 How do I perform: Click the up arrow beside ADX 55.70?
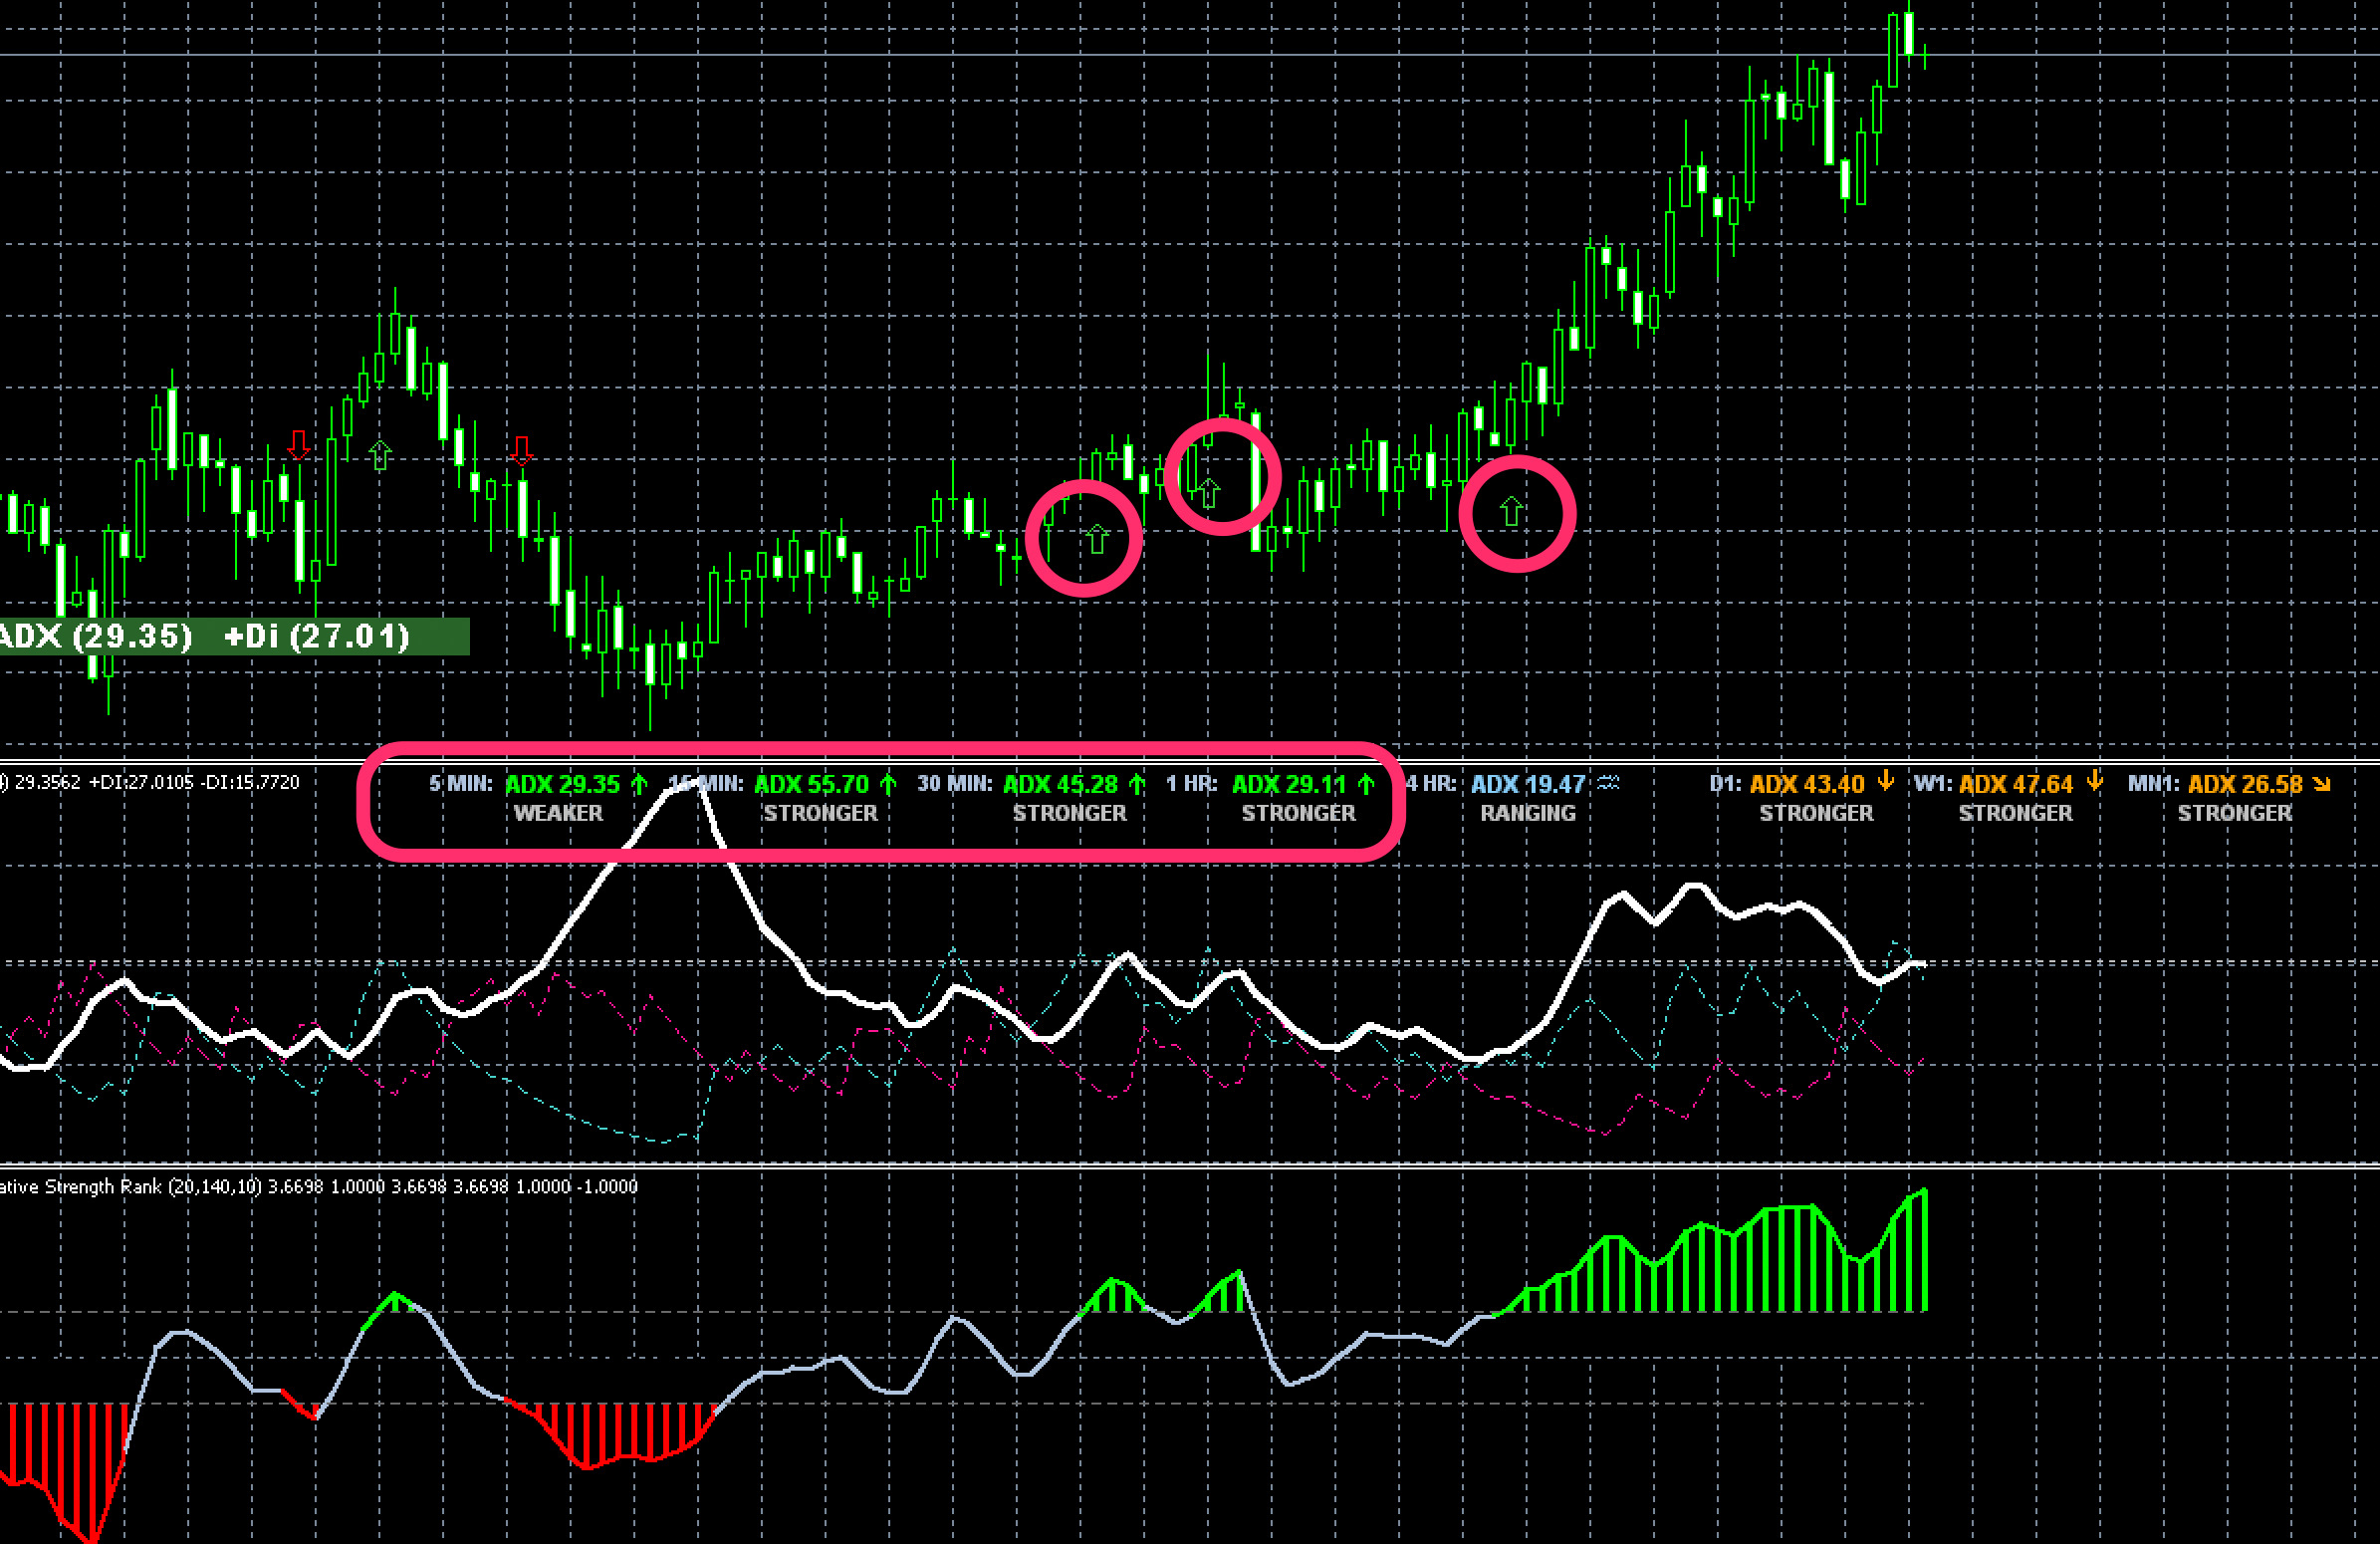click(888, 784)
